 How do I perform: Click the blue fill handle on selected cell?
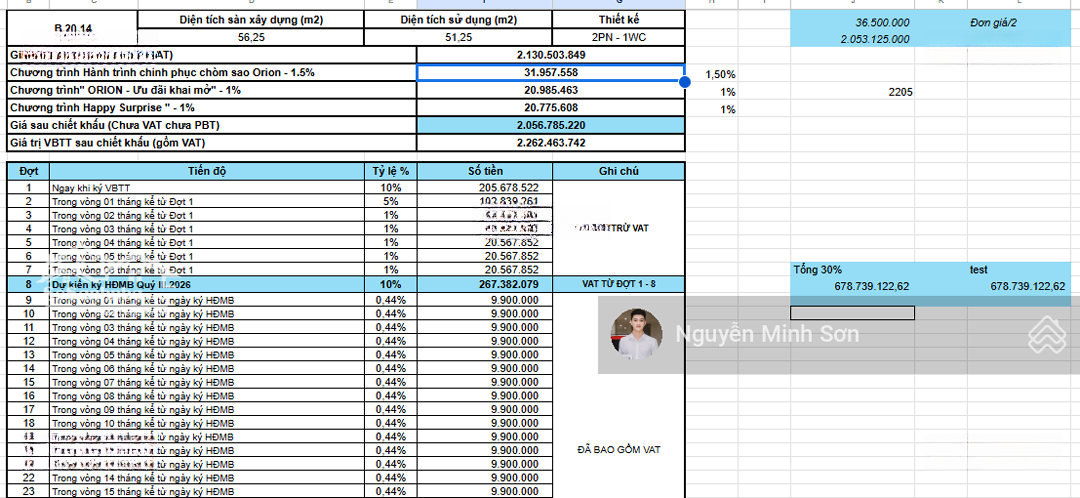(685, 81)
